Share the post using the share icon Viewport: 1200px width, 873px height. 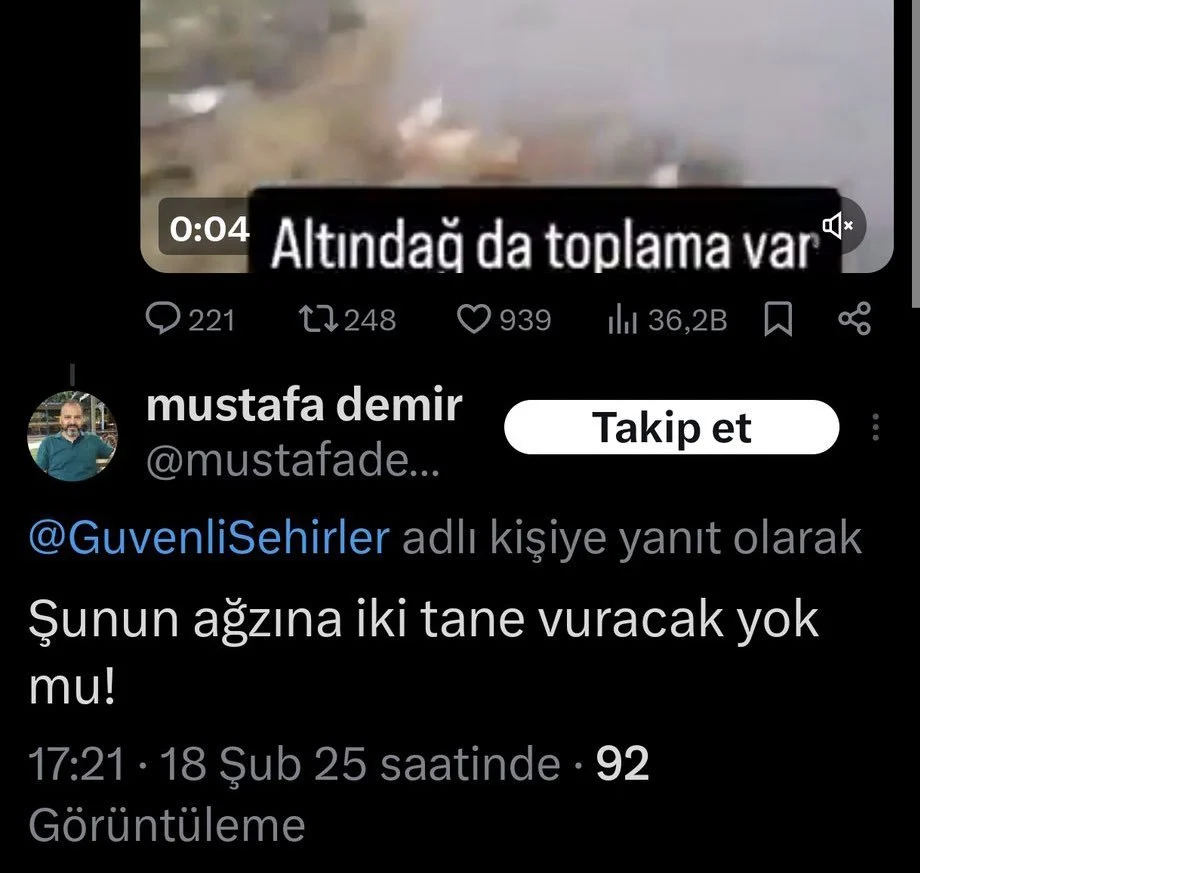pos(854,320)
